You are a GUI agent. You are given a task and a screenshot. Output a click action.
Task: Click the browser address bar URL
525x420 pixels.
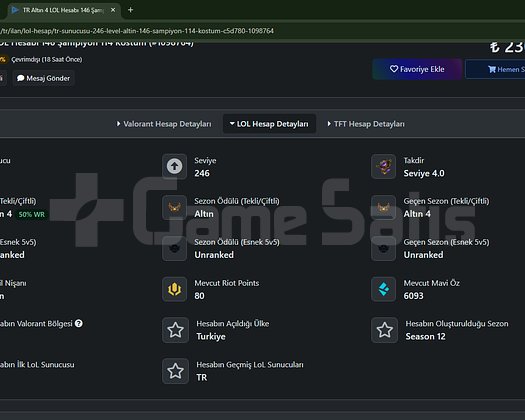click(137, 31)
